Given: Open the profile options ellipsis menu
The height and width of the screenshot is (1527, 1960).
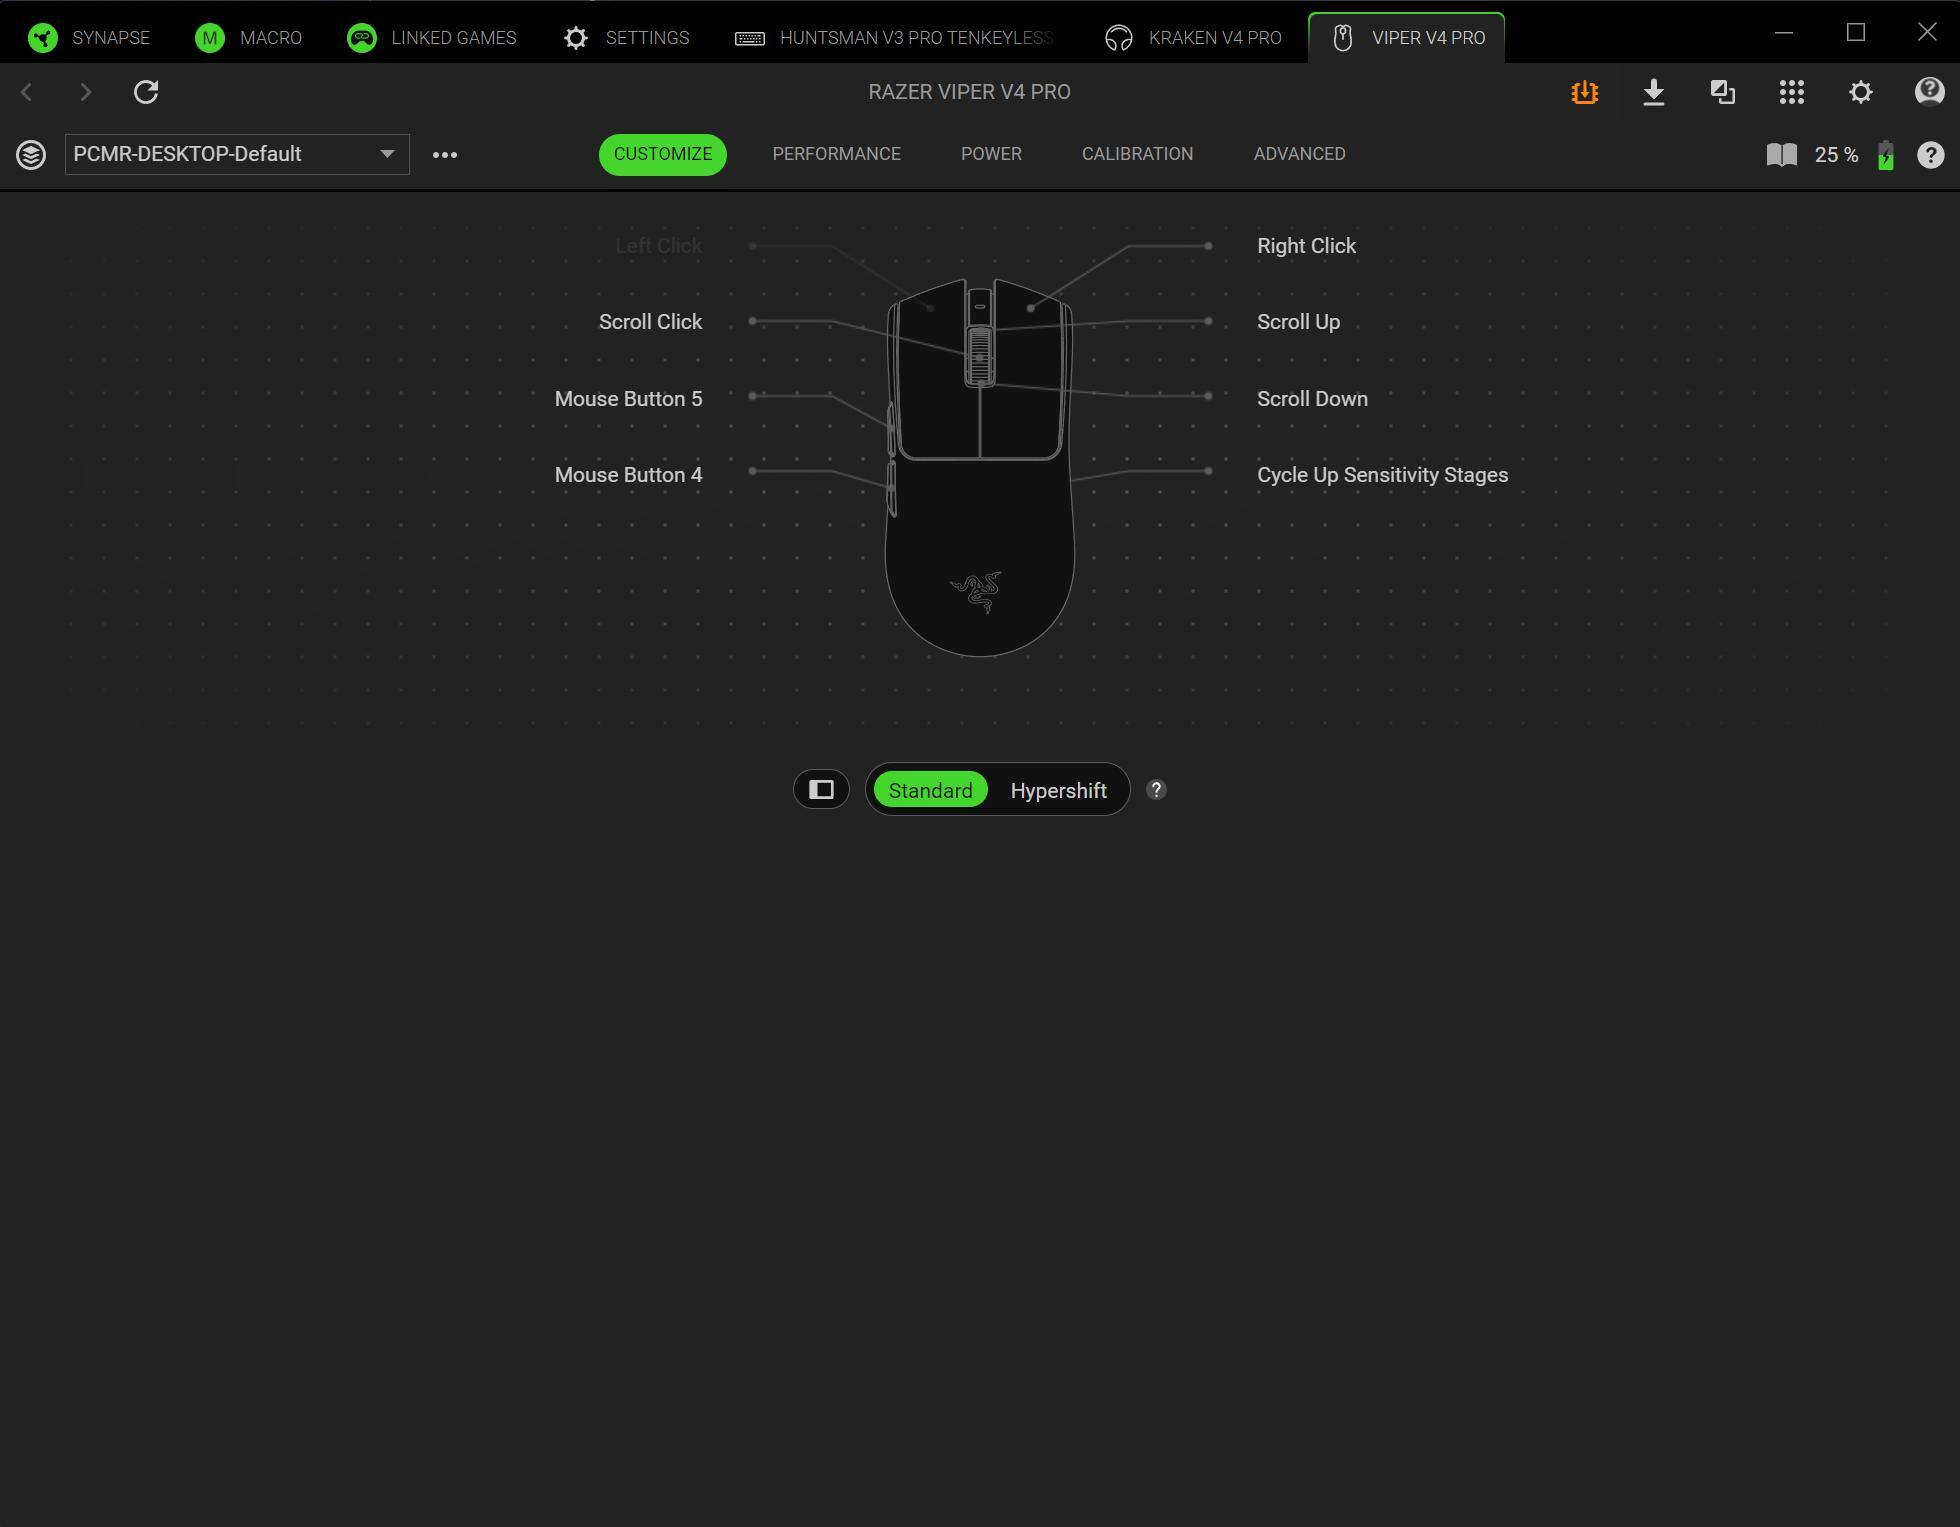Looking at the screenshot, I should [x=445, y=155].
